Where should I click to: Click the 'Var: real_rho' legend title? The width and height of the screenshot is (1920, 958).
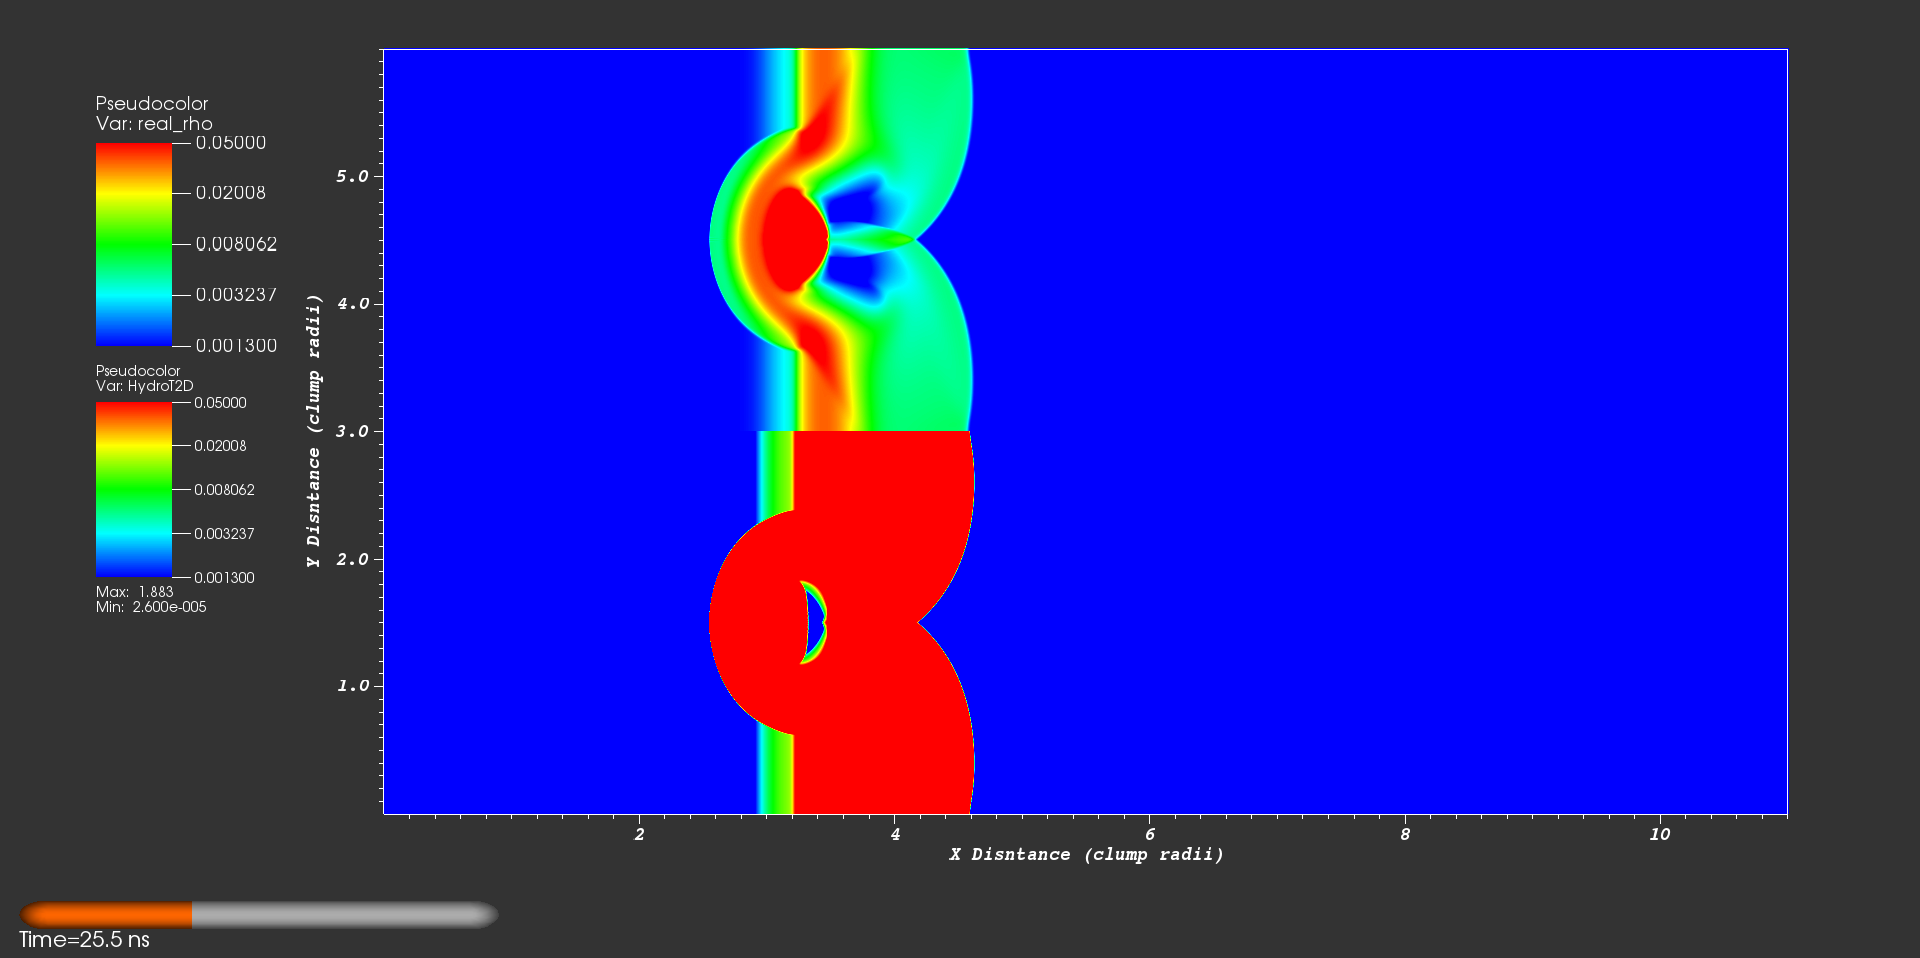[x=154, y=124]
